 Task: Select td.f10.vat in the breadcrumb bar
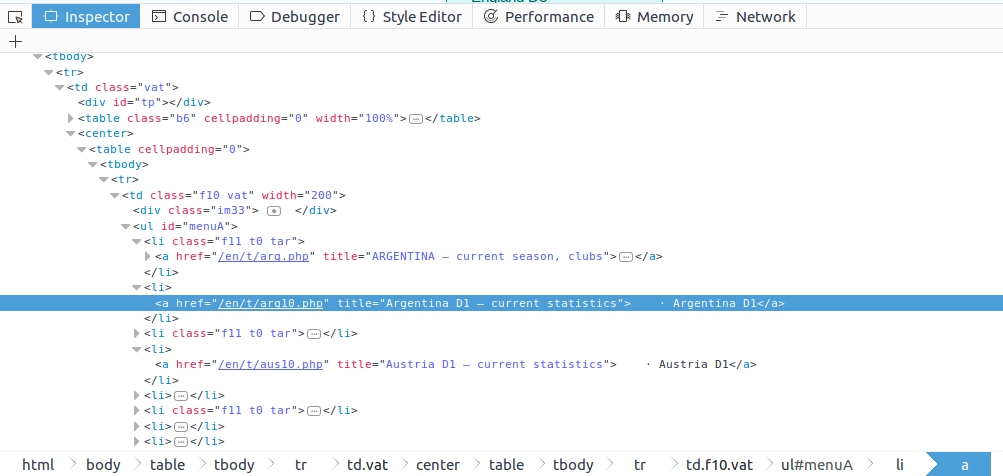[720, 465]
